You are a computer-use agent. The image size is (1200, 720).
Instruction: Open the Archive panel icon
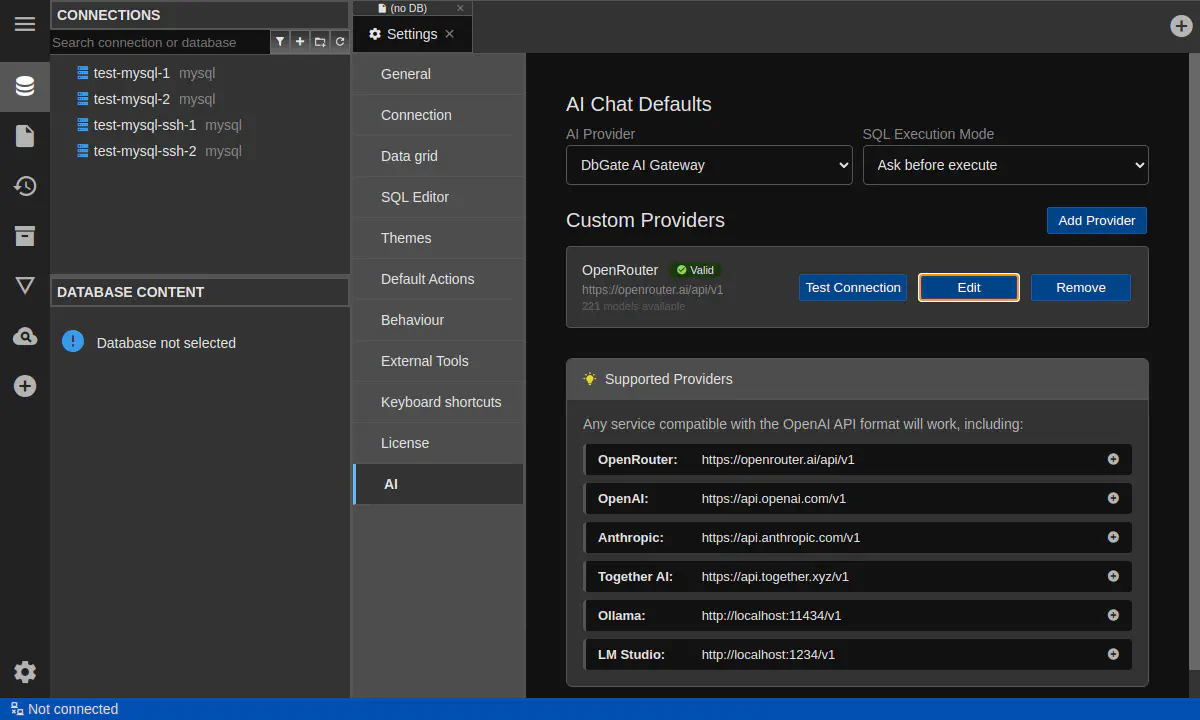coord(25,236)
